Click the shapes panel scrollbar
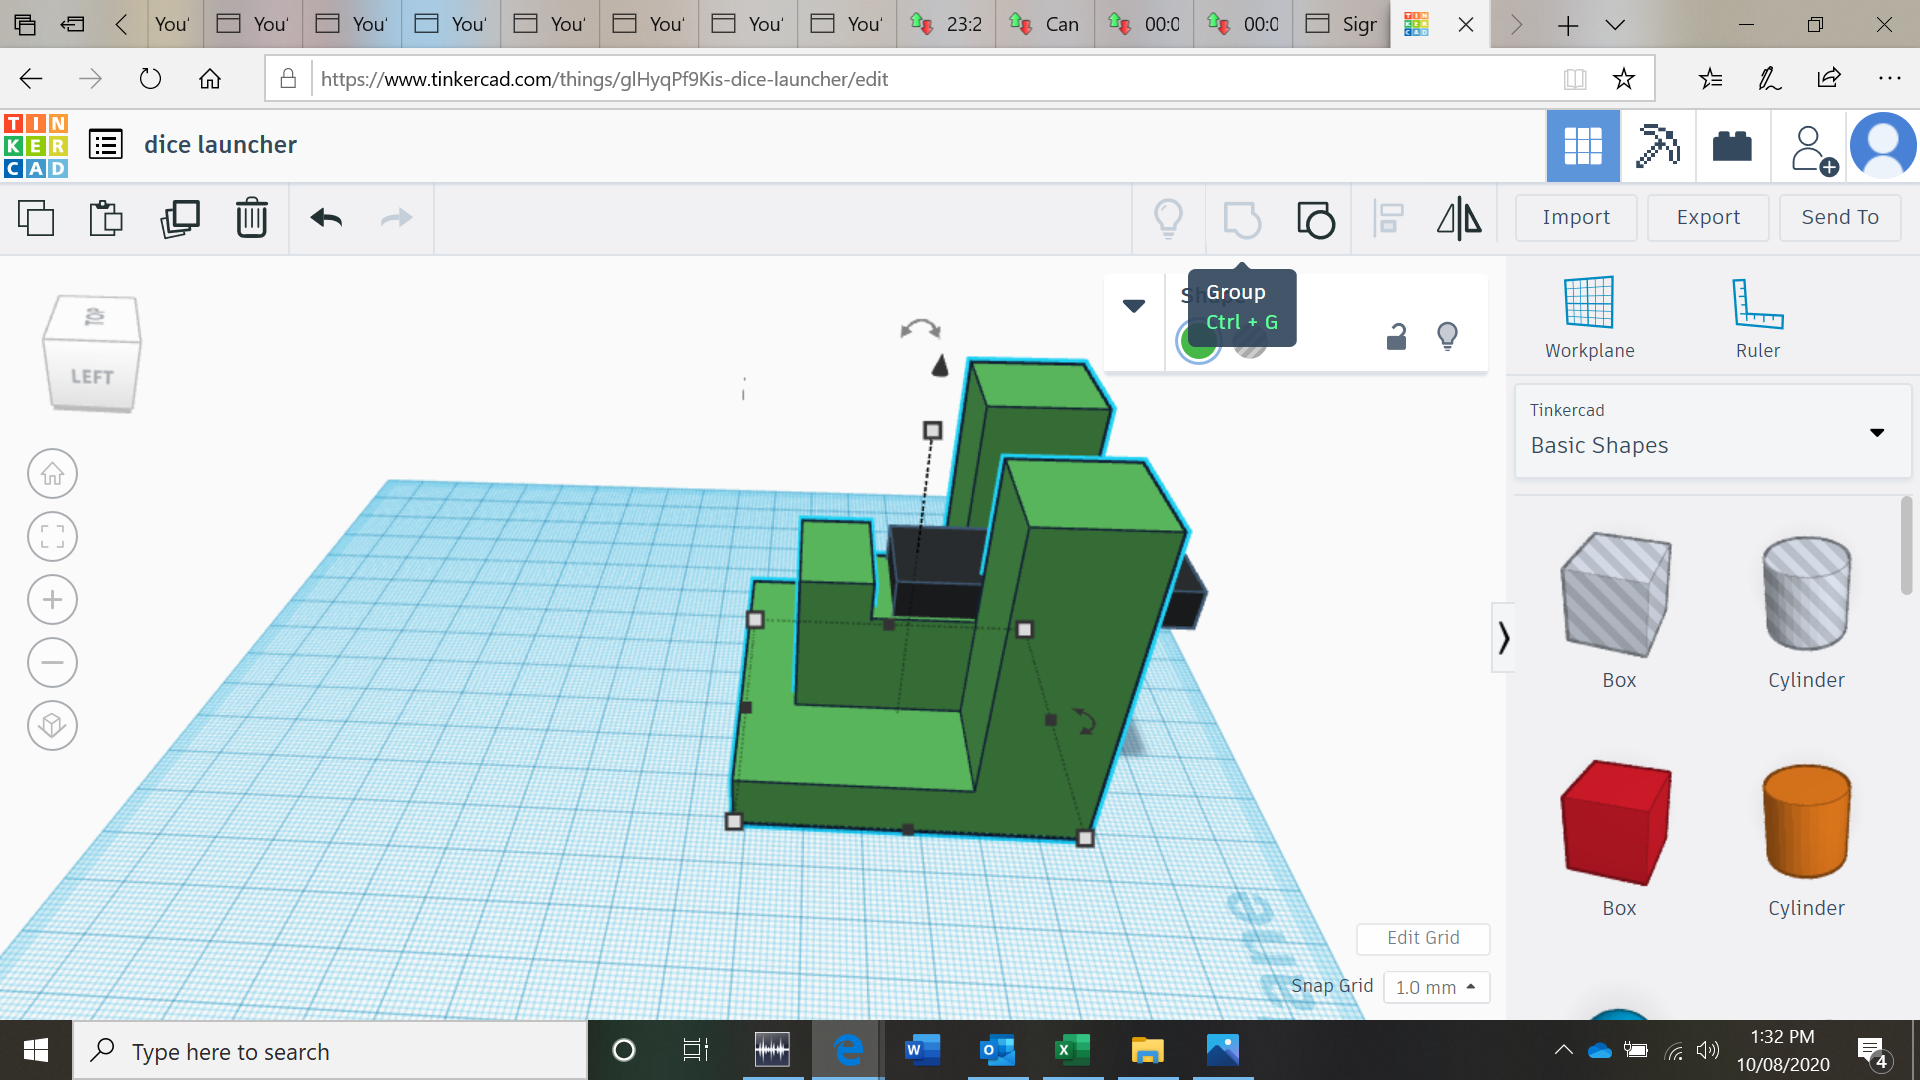The image size is (1920, 1080). [1906, 546]
